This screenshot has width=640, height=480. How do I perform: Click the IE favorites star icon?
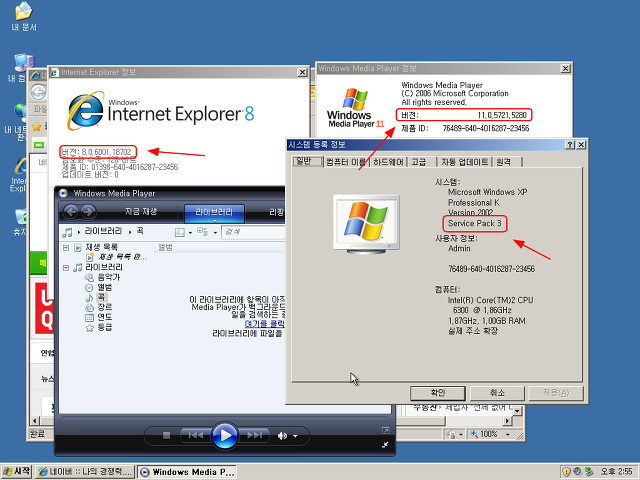click(37, 127)
